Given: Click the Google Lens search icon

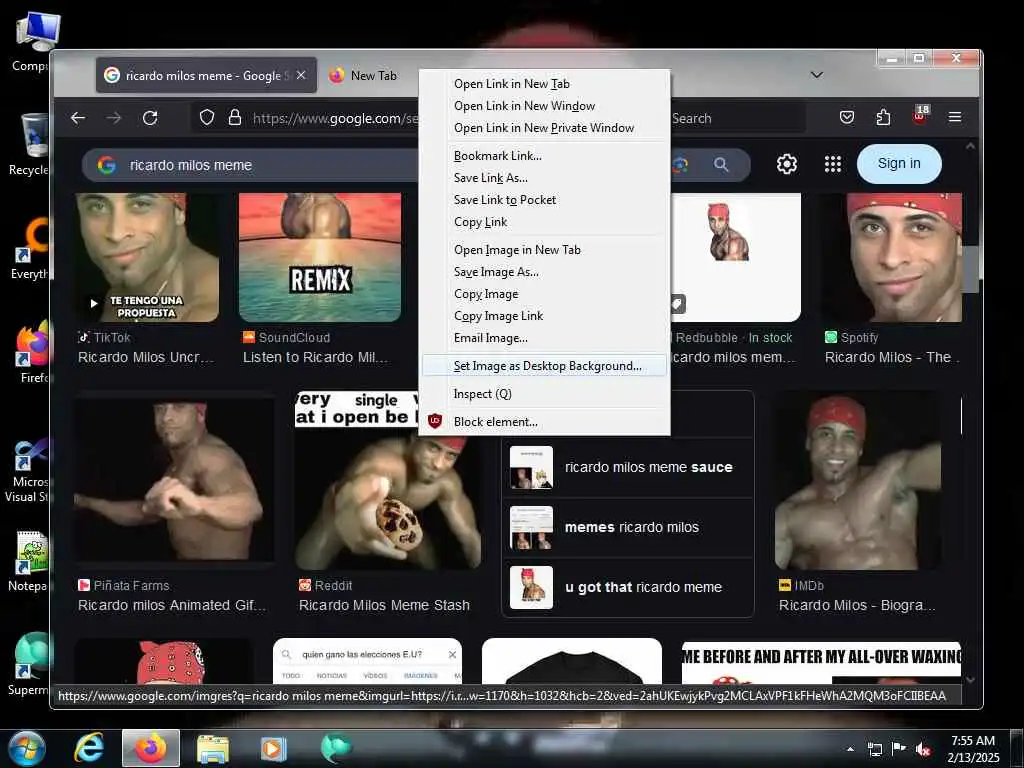Looking at the screenshot, I should 680,165.
